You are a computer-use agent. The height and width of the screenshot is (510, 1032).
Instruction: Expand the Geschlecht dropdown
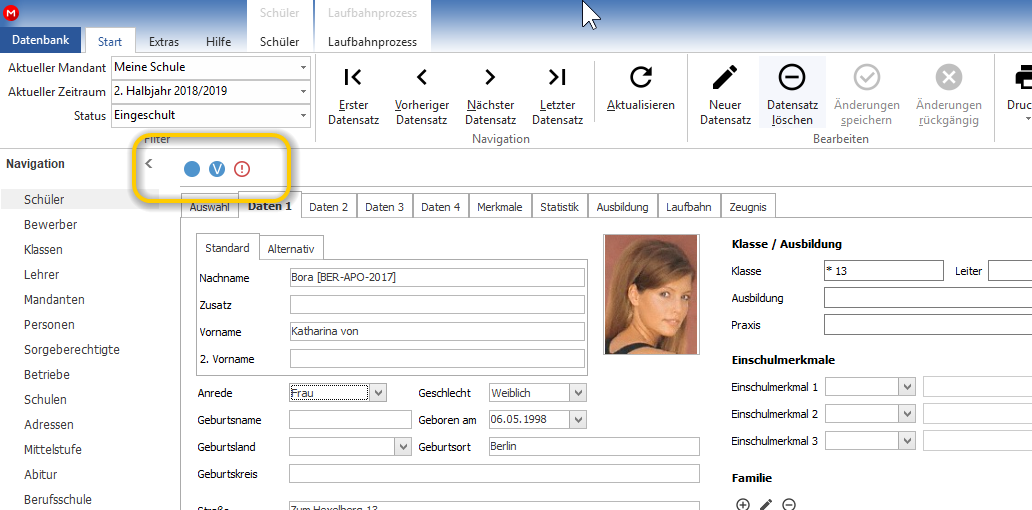[577, 393]
